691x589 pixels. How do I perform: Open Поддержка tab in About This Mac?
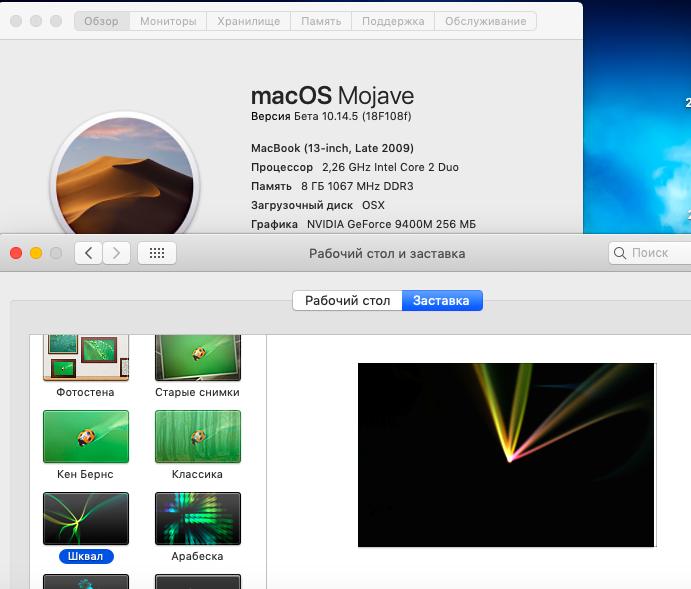click(x=393, y=21)
